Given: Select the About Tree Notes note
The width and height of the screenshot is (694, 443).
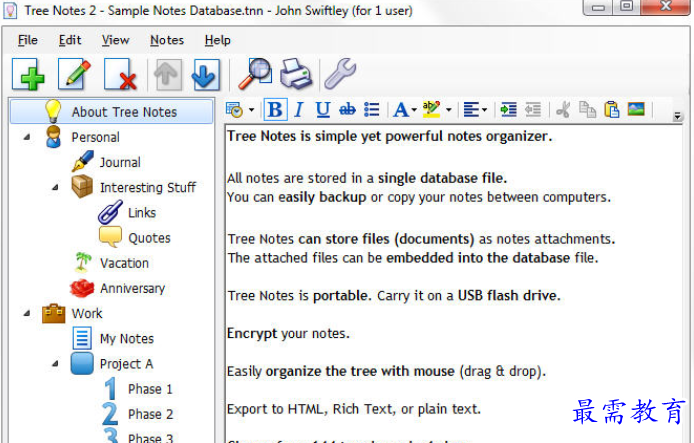Looking at the screenshot, I should click(112, 112).
